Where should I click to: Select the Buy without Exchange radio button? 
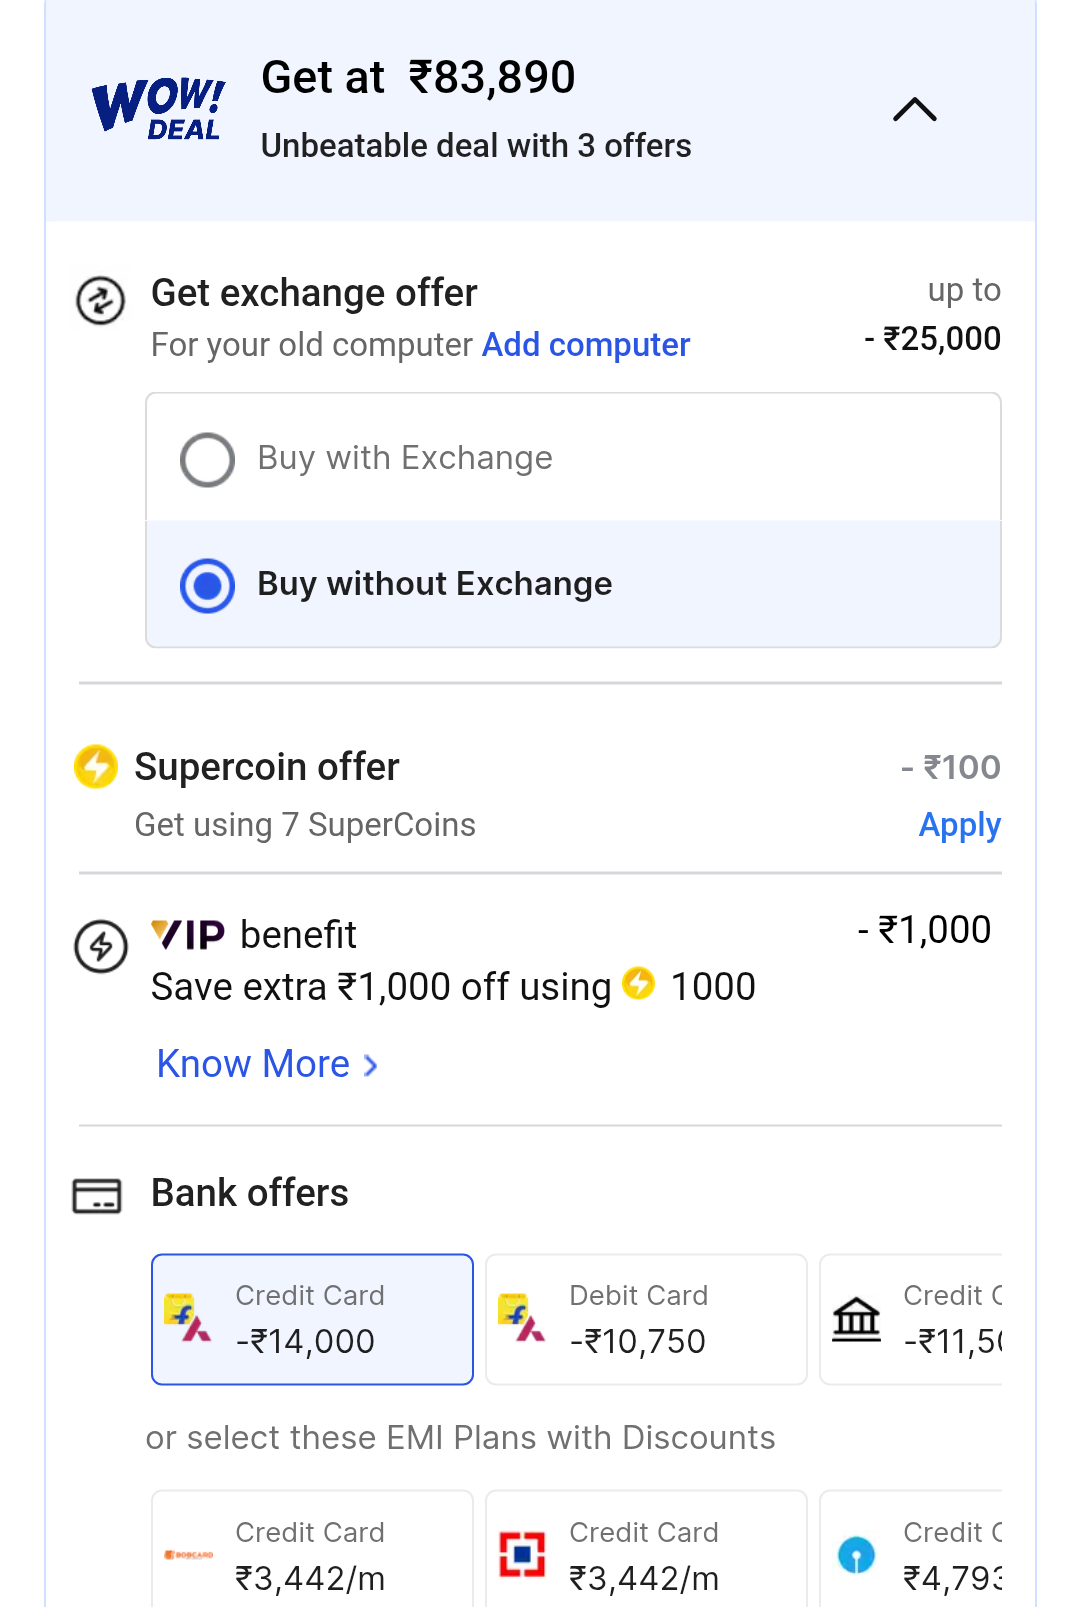tap(208, 585)
